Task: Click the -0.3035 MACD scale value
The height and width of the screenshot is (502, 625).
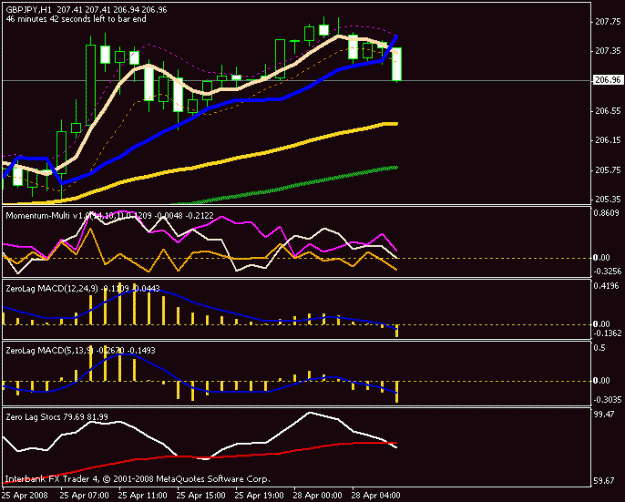Action: [x=606, y=400]
